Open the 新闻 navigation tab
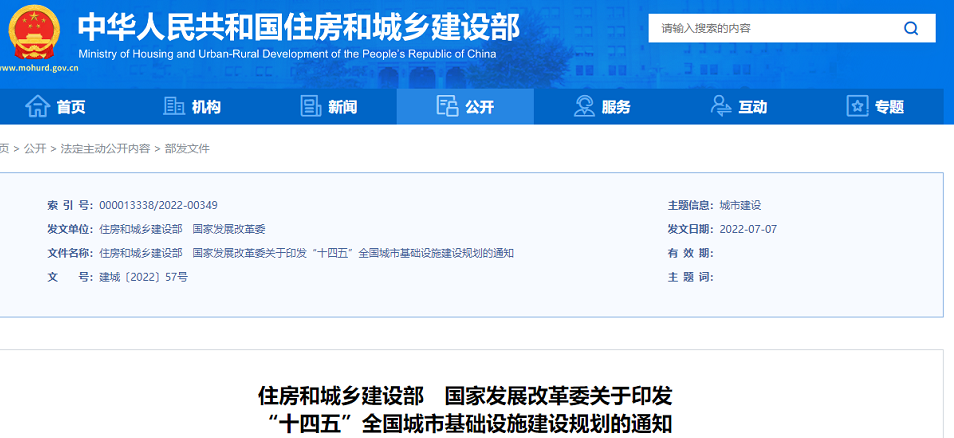Screen dimensions: 954x438 329,106
